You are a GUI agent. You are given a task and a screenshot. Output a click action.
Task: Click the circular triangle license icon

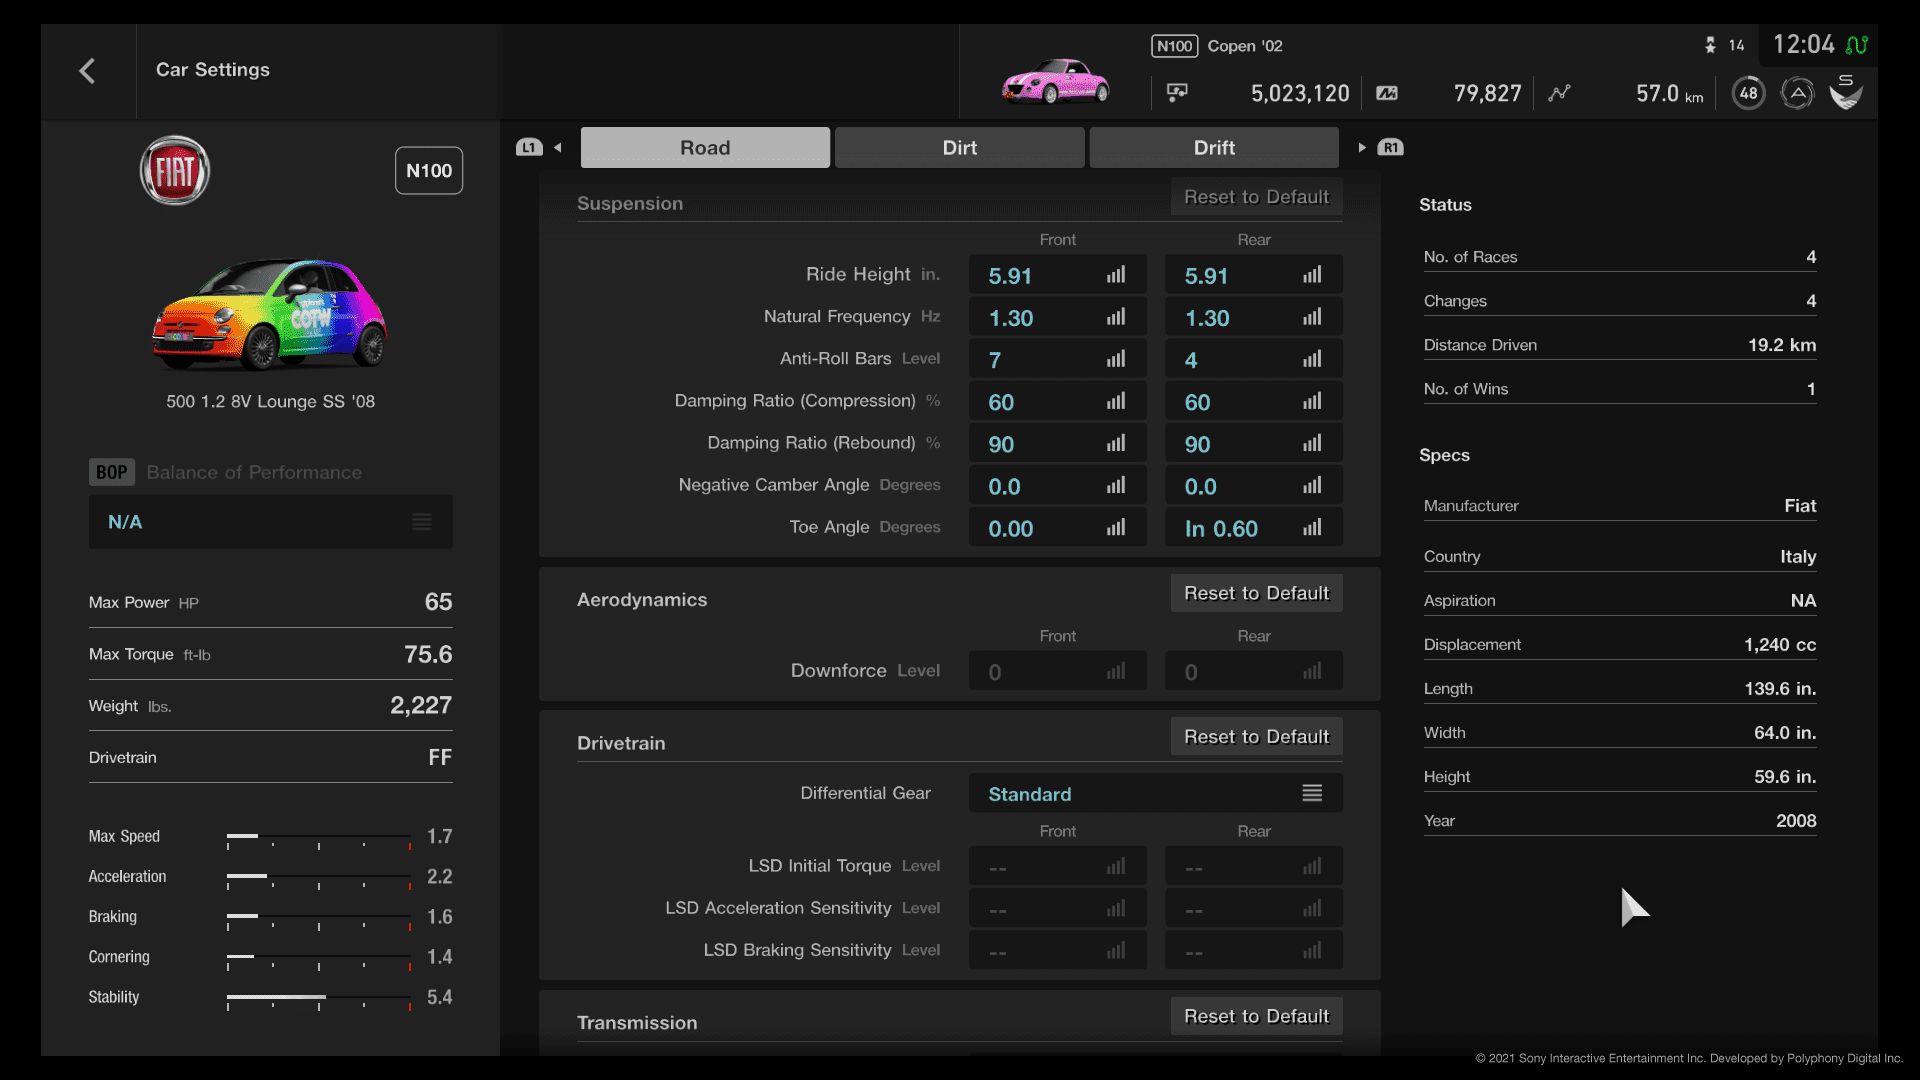[x=1797, y=93]
